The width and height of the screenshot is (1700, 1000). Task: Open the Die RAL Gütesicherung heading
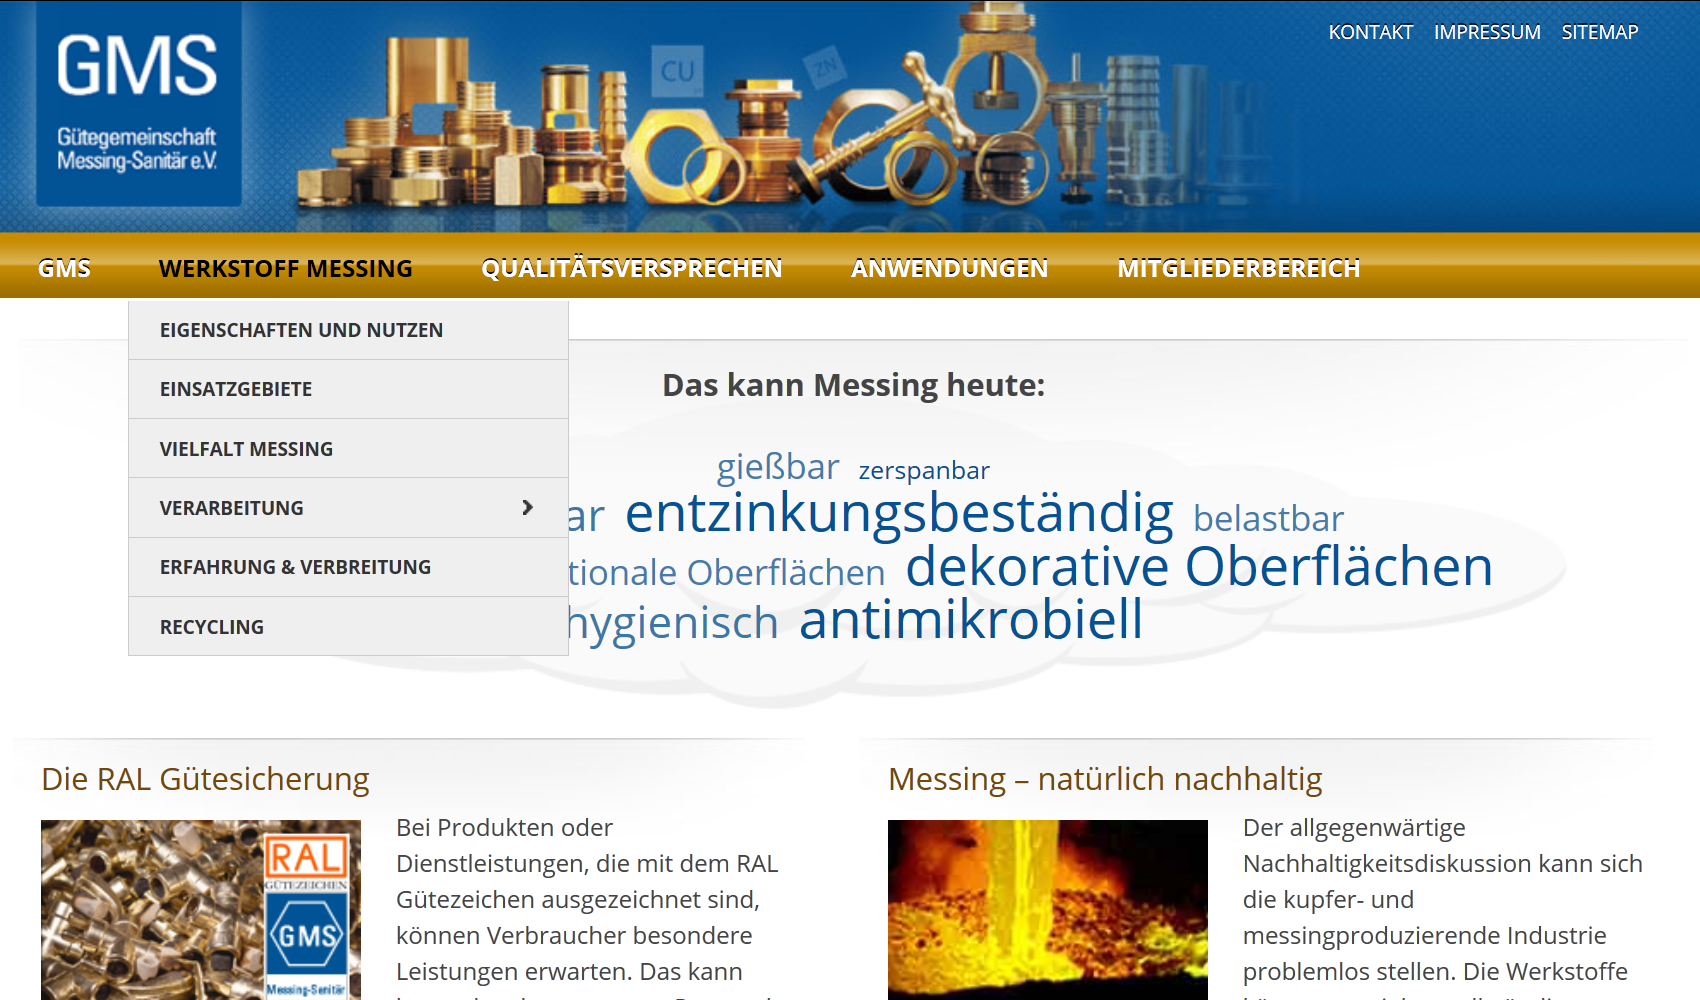205,779
